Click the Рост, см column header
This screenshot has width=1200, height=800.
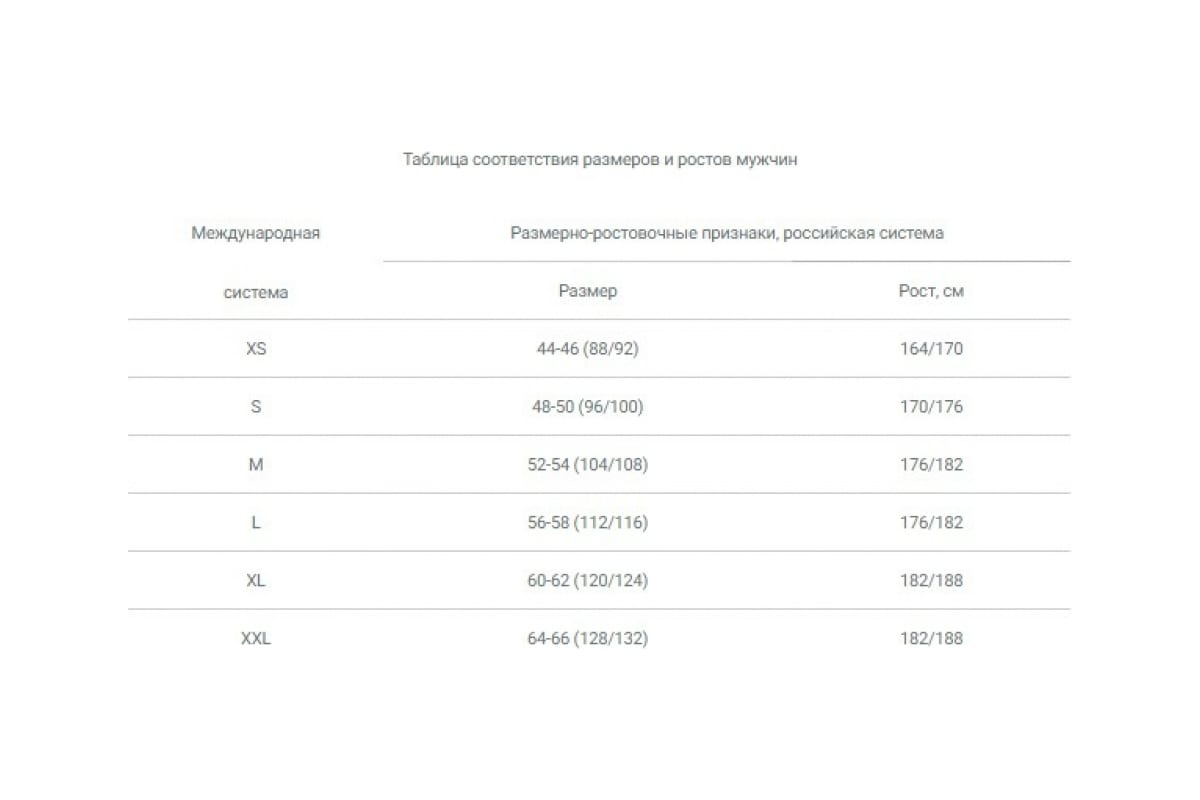931,291
